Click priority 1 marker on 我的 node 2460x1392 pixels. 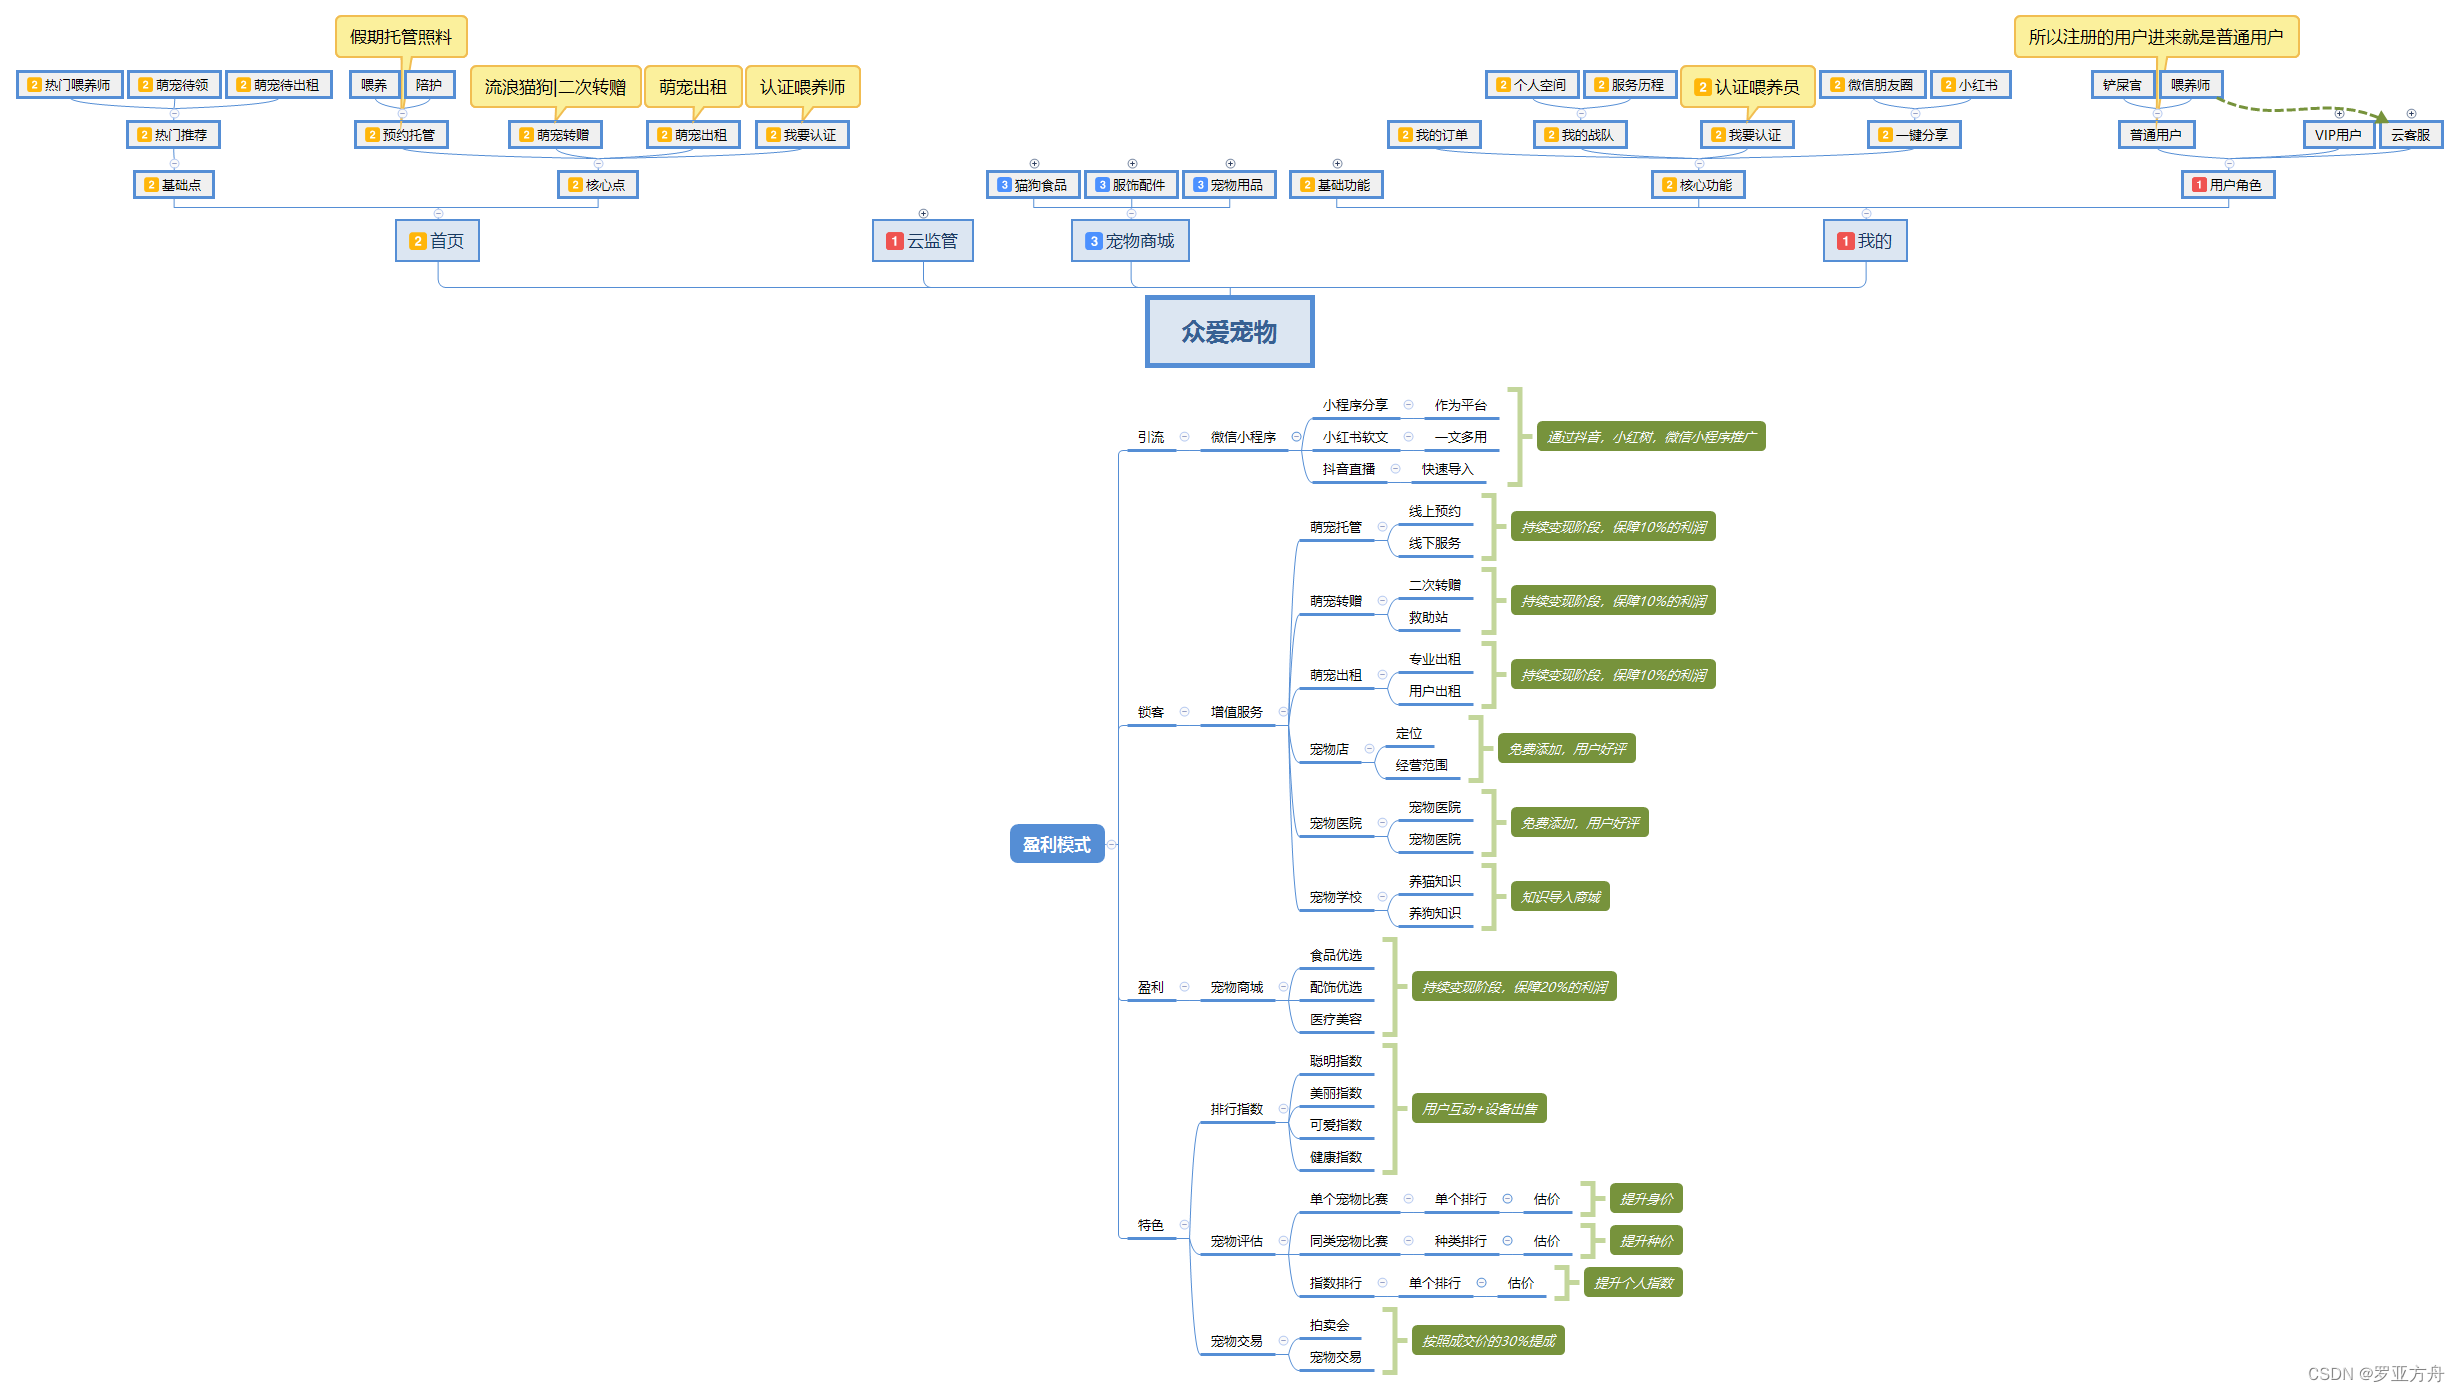click(x=1846, y=241)
